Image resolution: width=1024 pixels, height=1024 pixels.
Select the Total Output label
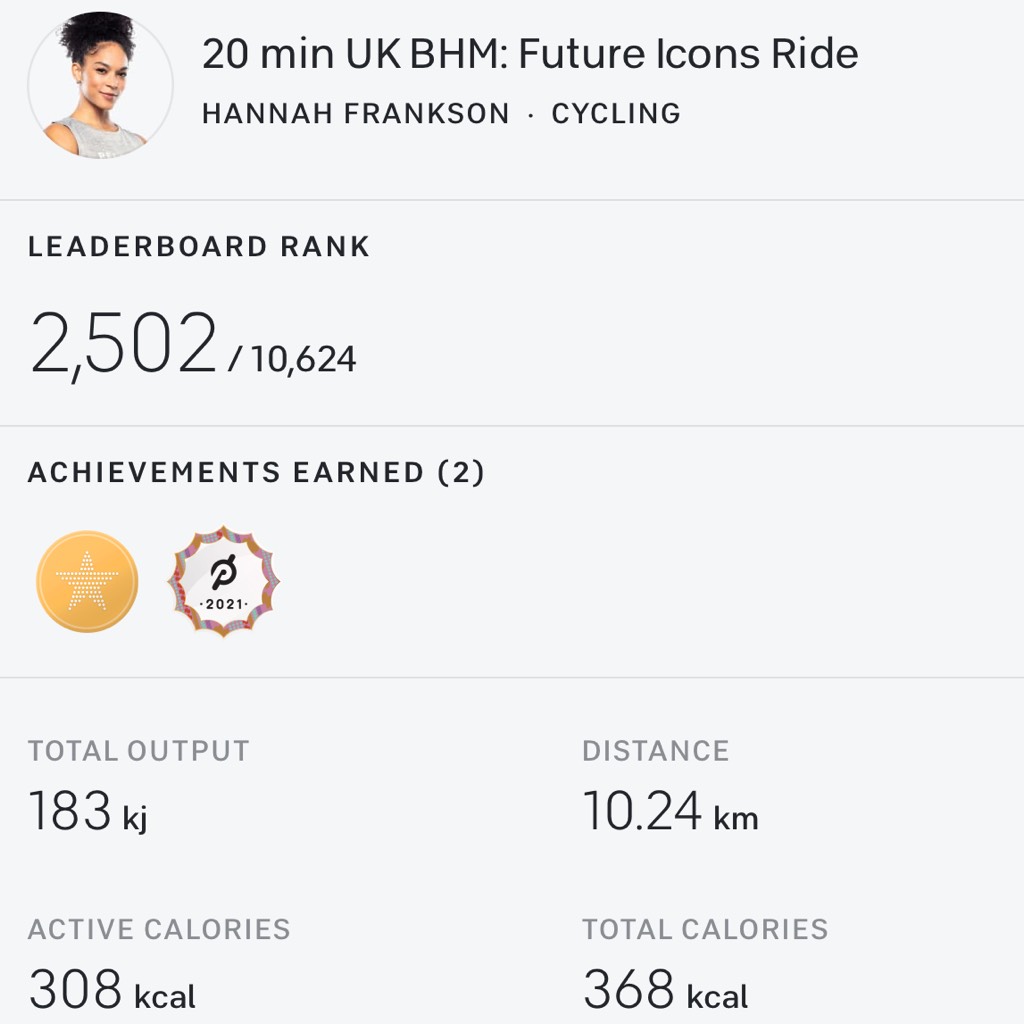(x=138, y=751)
